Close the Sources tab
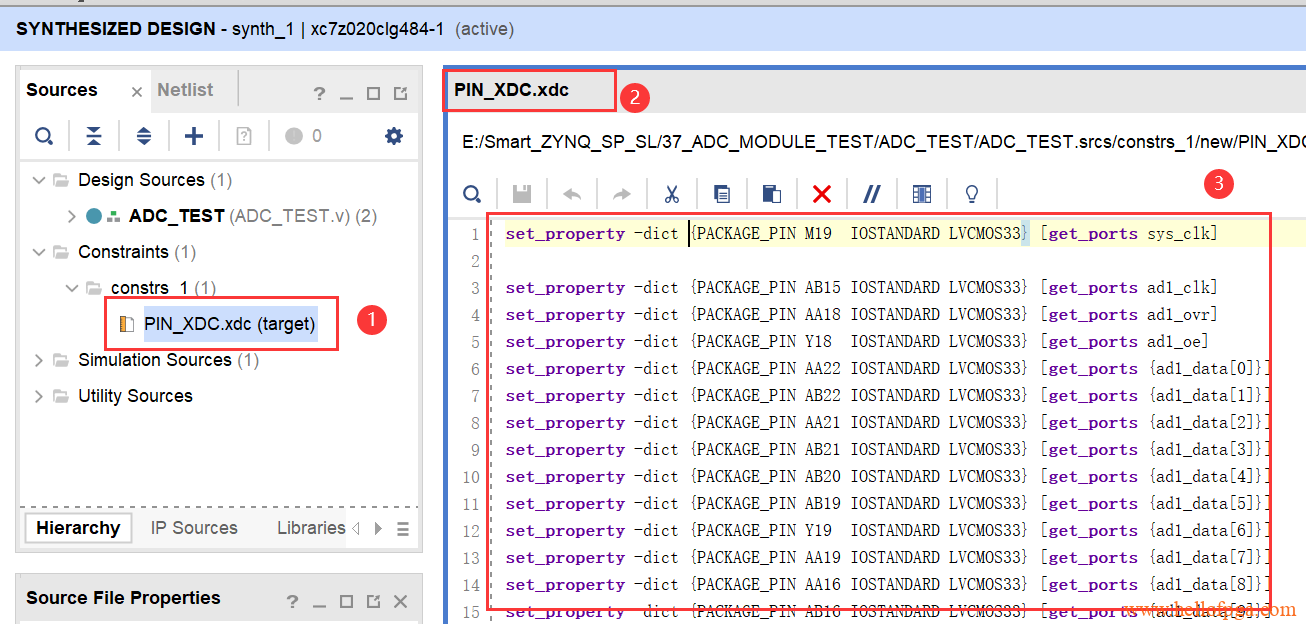Viewport: 1306px width, 624px height. 137,92
